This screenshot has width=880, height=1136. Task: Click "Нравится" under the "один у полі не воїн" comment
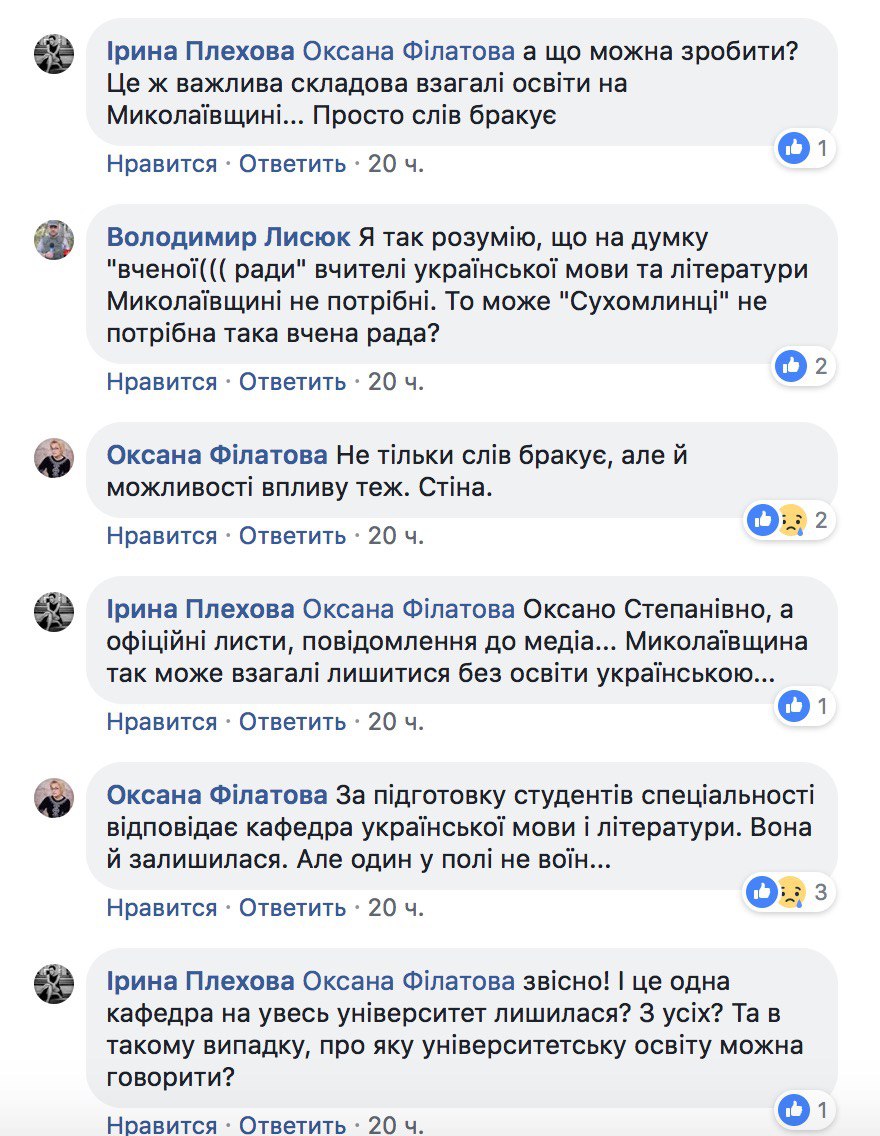point(162,908)
